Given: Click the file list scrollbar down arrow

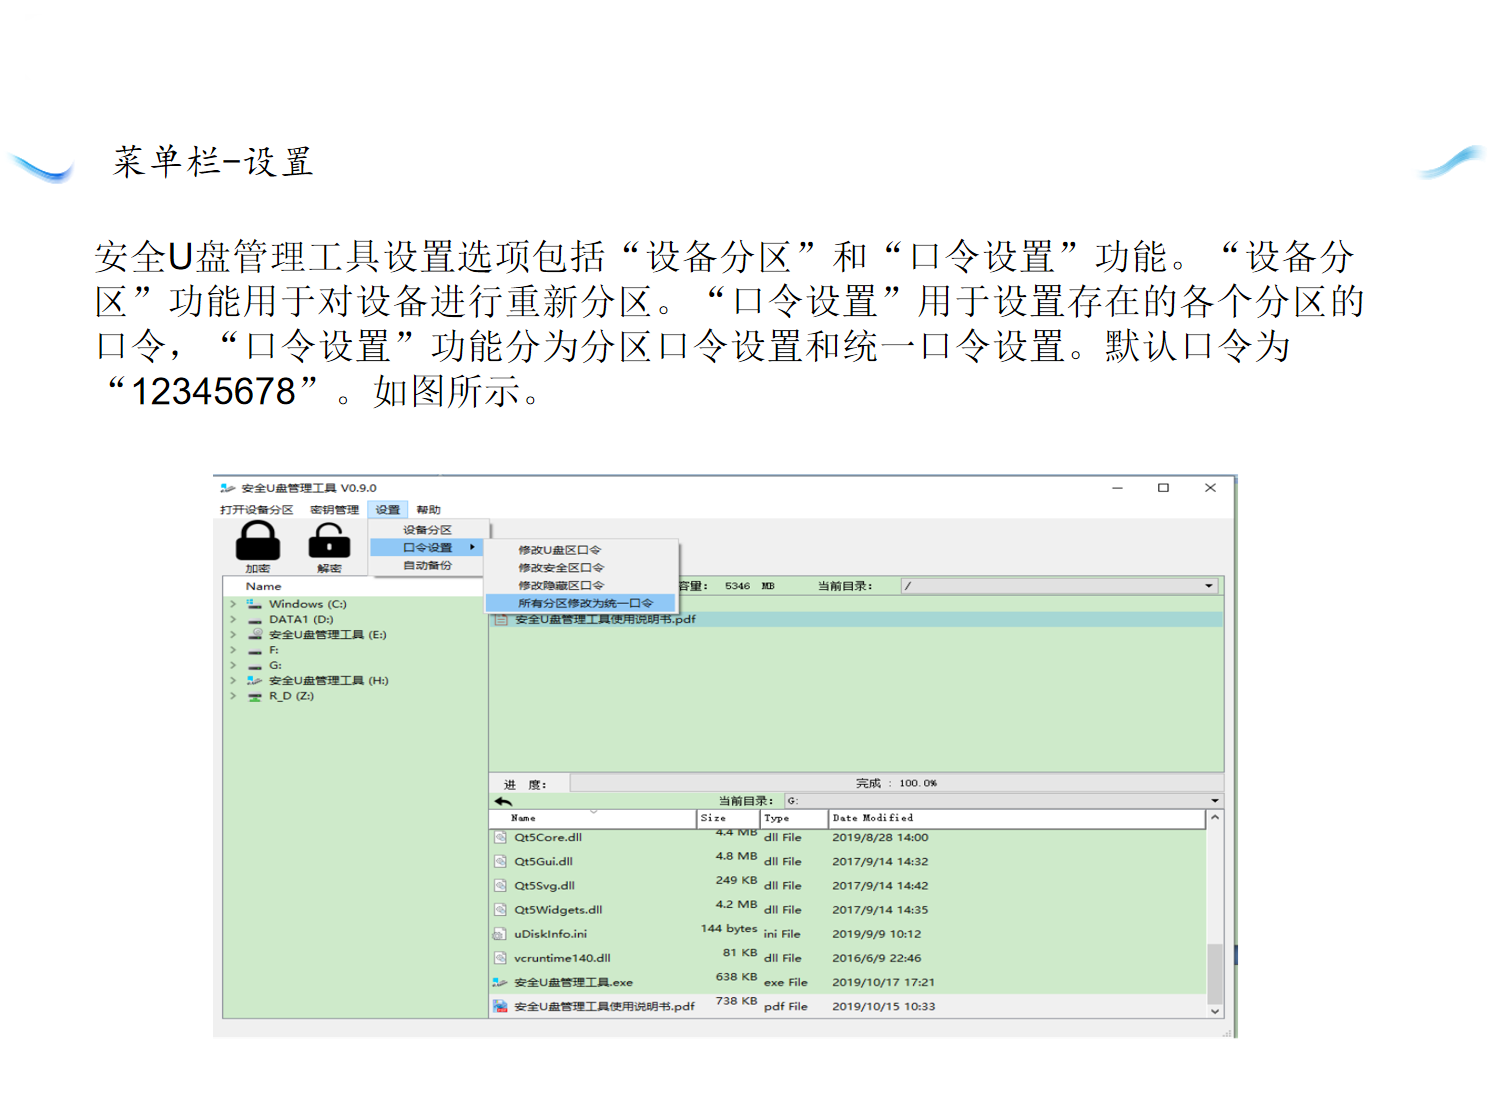Looking at the screenshot, I should click(x=1215, y=1011).
